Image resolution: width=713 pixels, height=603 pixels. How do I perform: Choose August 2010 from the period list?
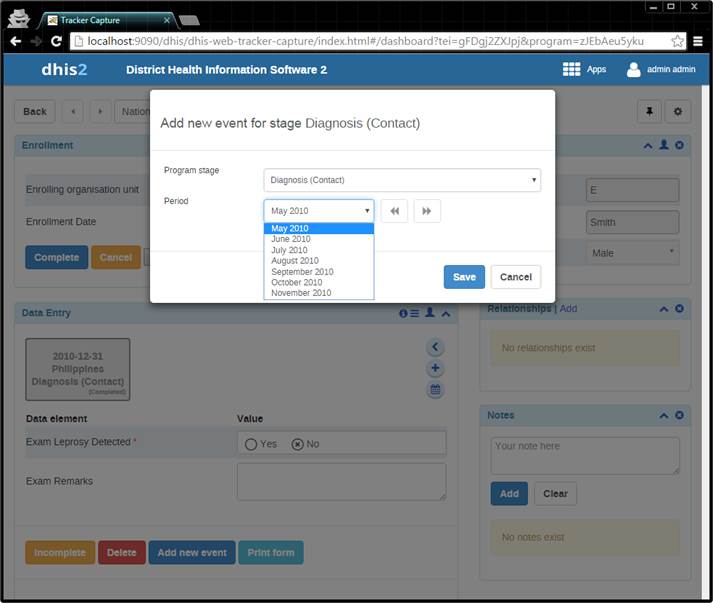pyautogui.click(x=294, y=261)
